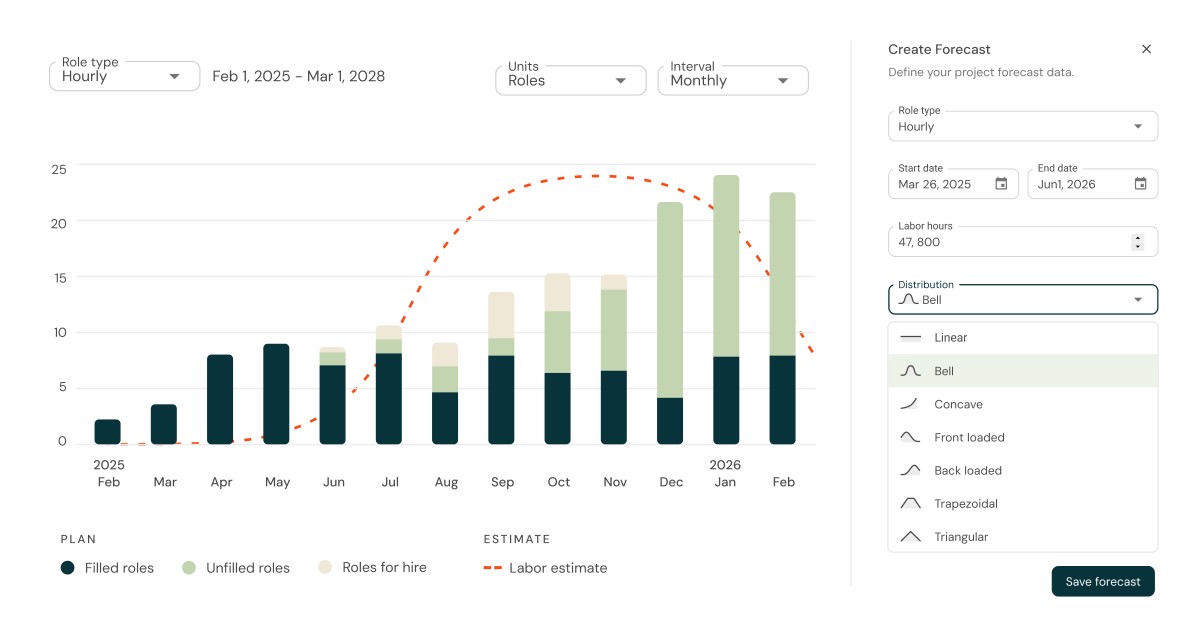Select Concave from the distribution list

pyautogui.click(x=1023, y=404)
